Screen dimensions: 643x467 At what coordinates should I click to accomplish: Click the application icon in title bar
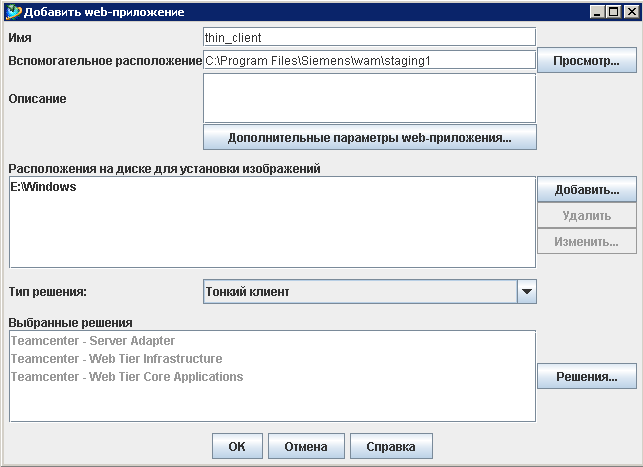click(13, 12)
